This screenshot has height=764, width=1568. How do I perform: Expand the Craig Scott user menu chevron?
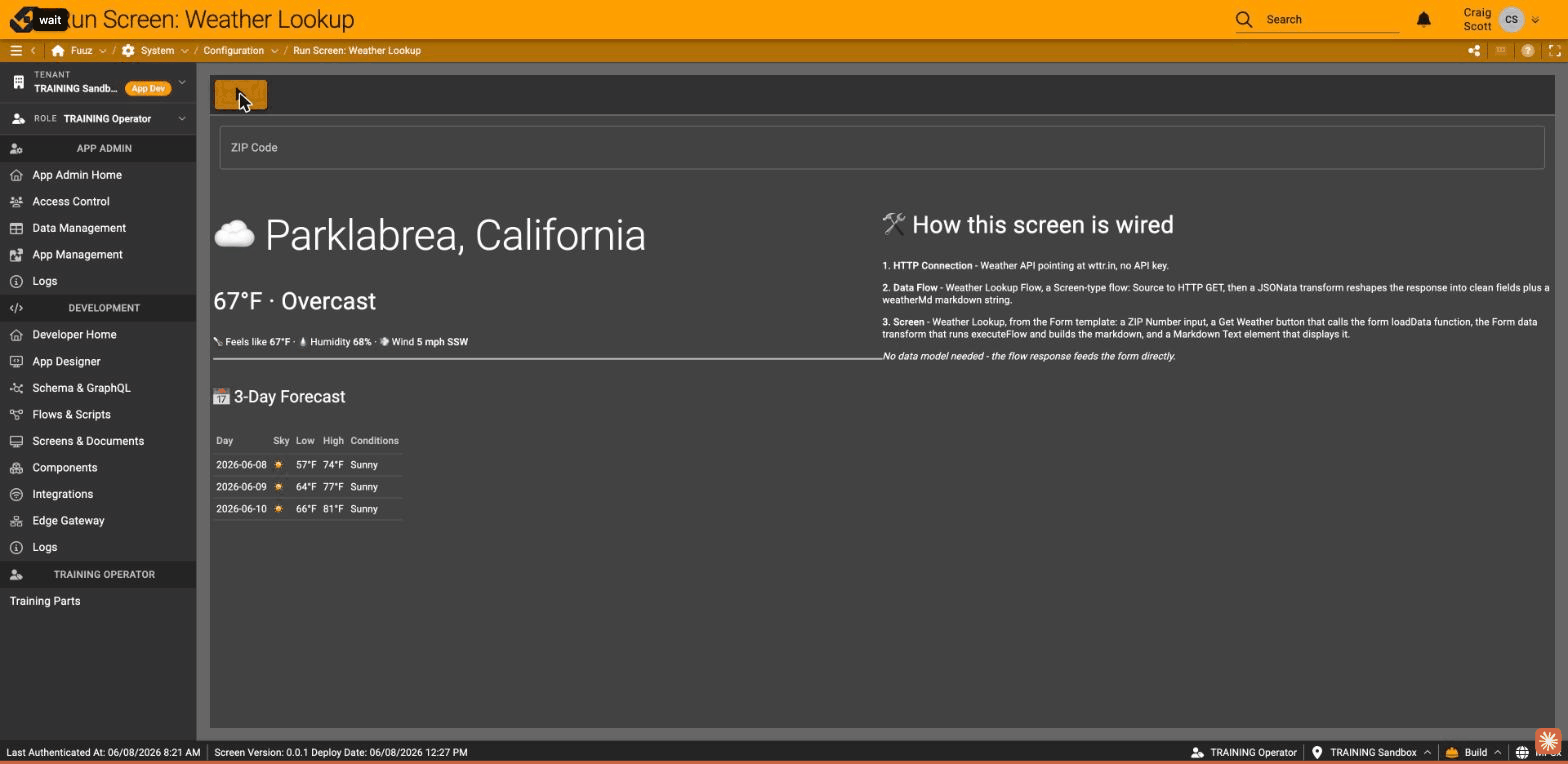point(1535,20)
